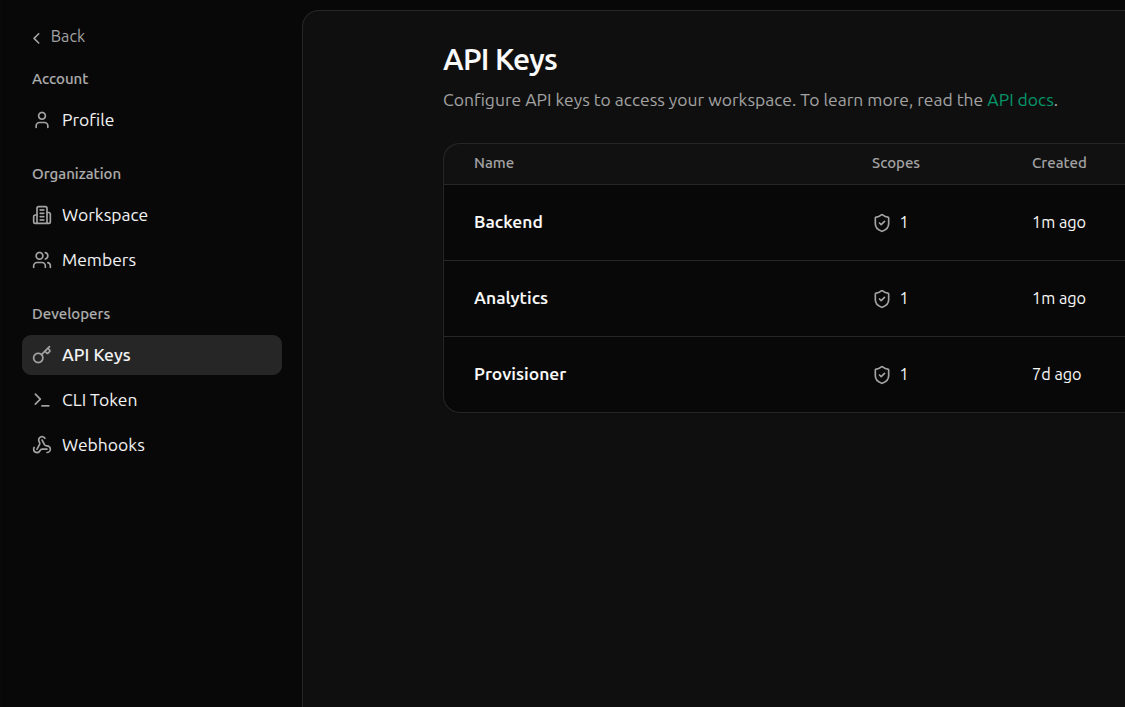The height and width of the screenshot is (707, 1125).
Task: Navigate to Workspace settings
Action: pyautogui.click(x=105, y=215)
